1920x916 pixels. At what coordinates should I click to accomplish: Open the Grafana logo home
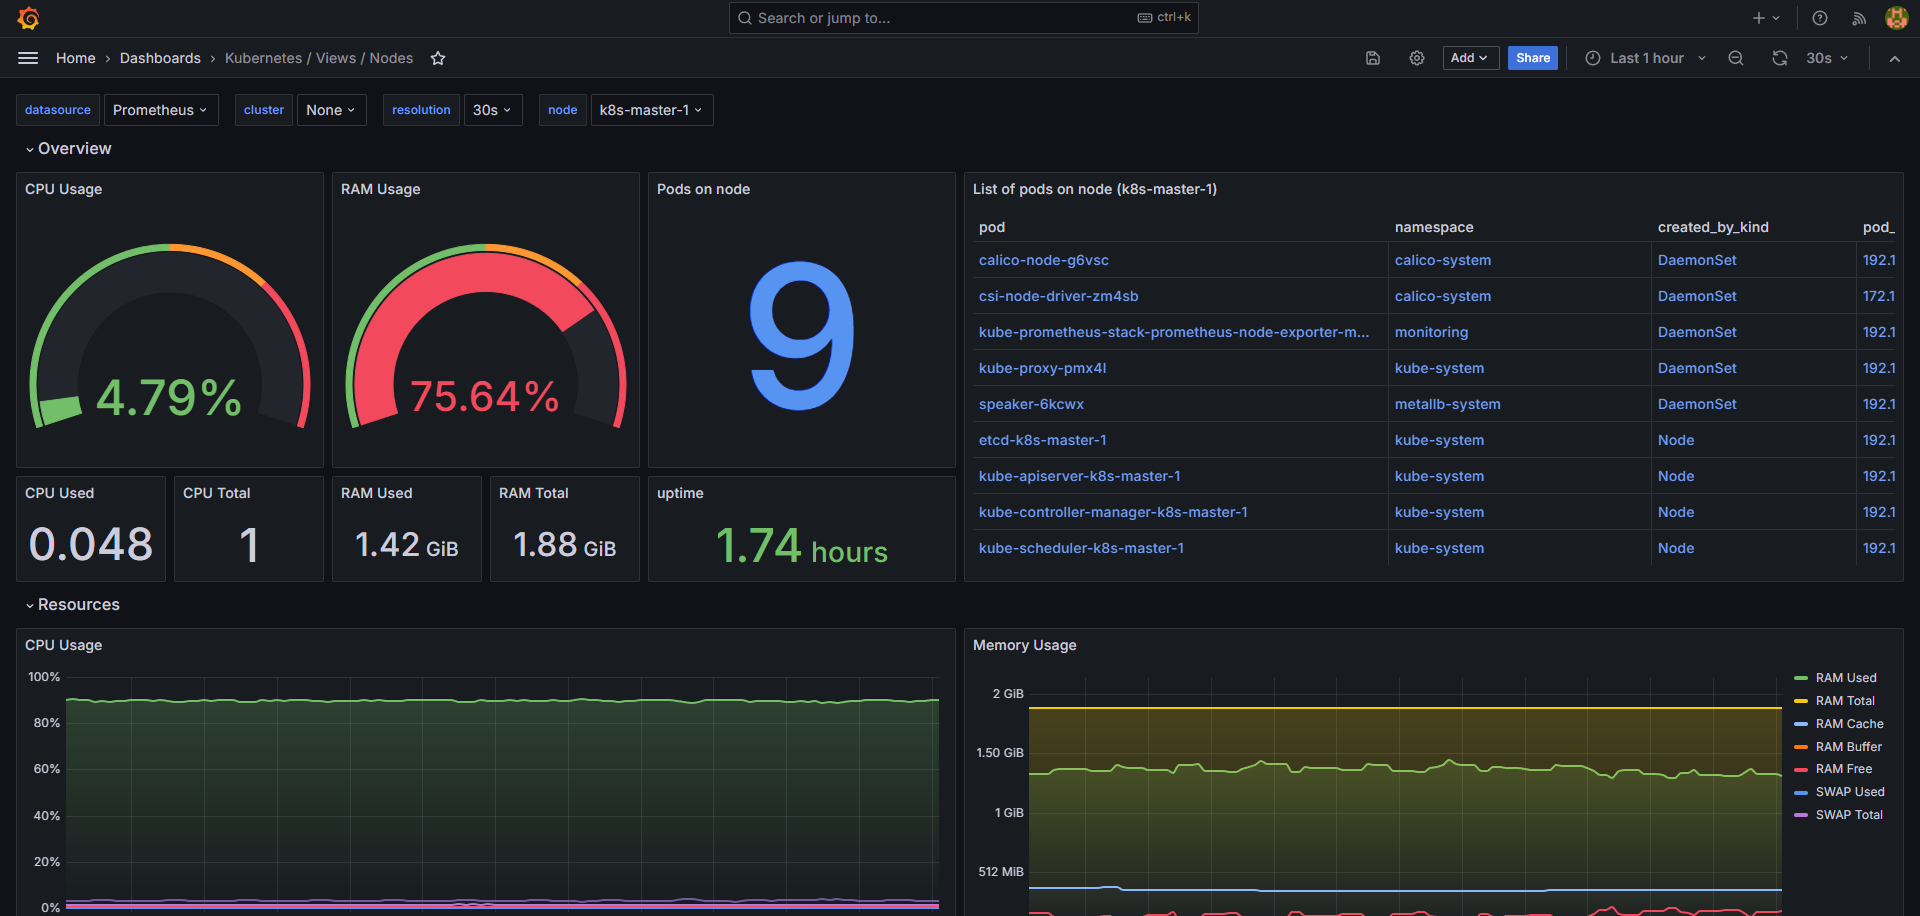click(x=28, y=18)
